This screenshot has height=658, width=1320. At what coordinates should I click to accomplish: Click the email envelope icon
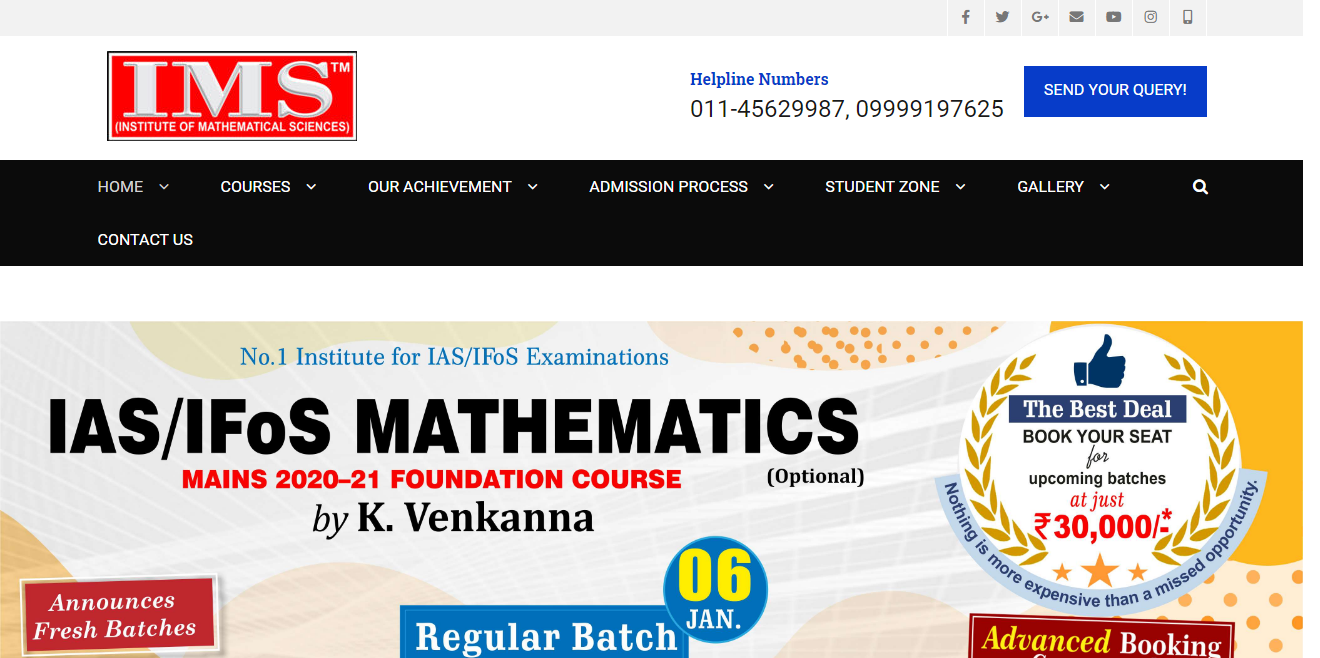click(x=1076, y=17)
